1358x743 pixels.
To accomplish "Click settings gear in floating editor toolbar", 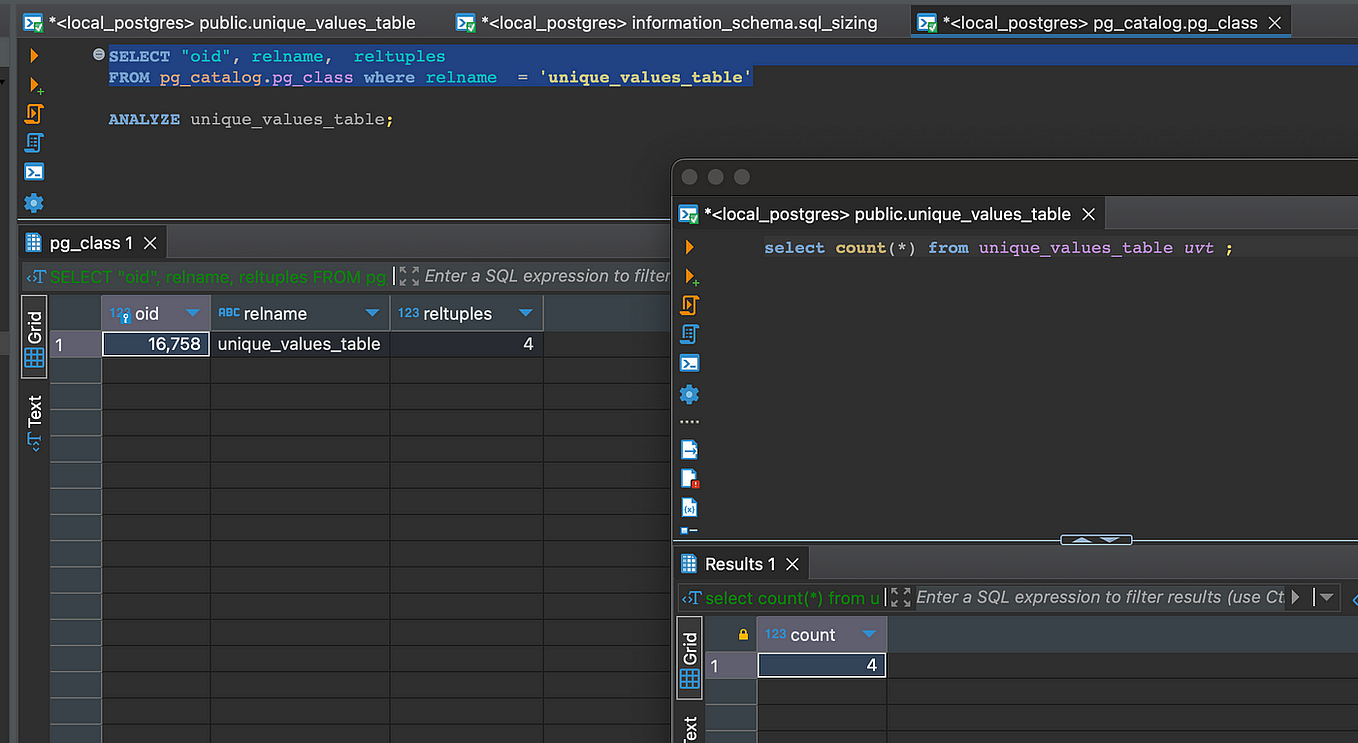I will point(689,394).
